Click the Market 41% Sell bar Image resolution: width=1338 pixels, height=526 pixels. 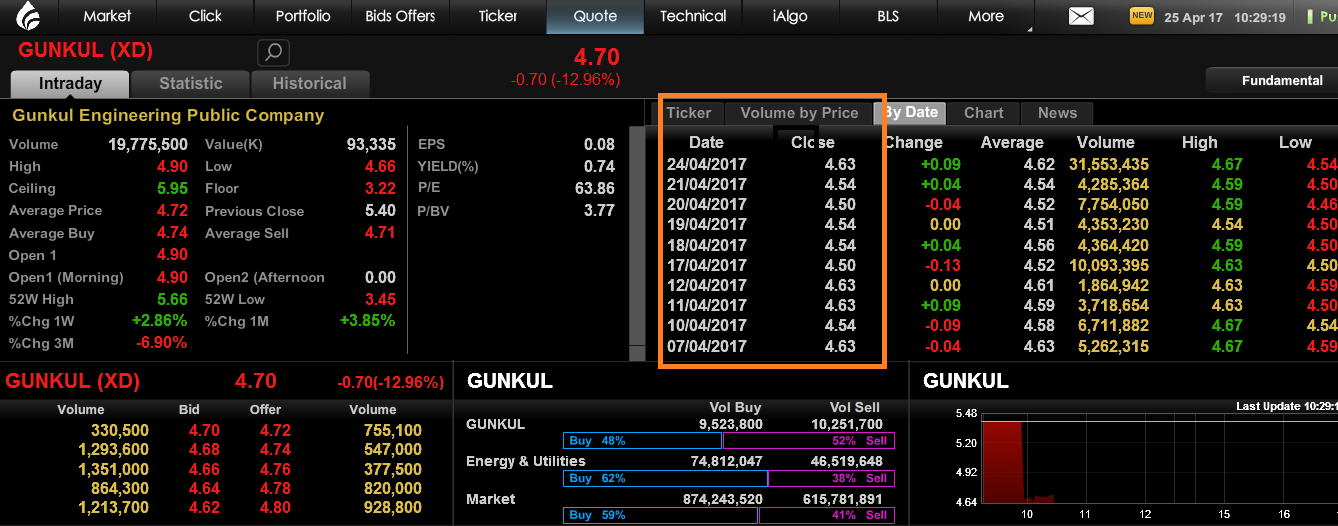pyautogui.click(x=828, y=516)
